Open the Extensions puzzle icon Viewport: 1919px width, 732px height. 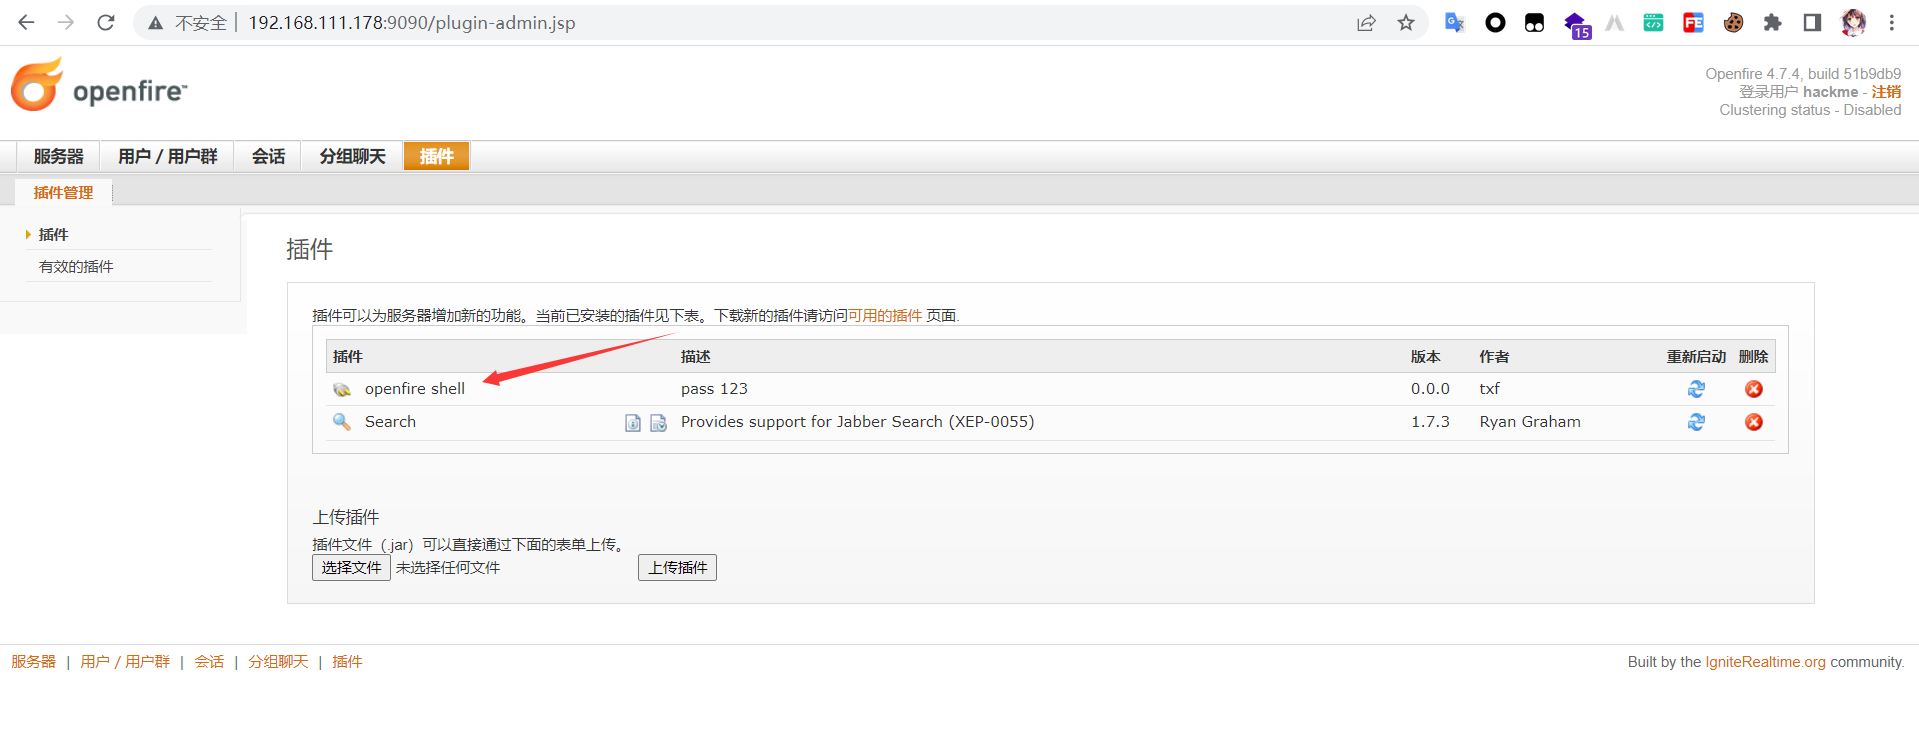pos(1772,22)
